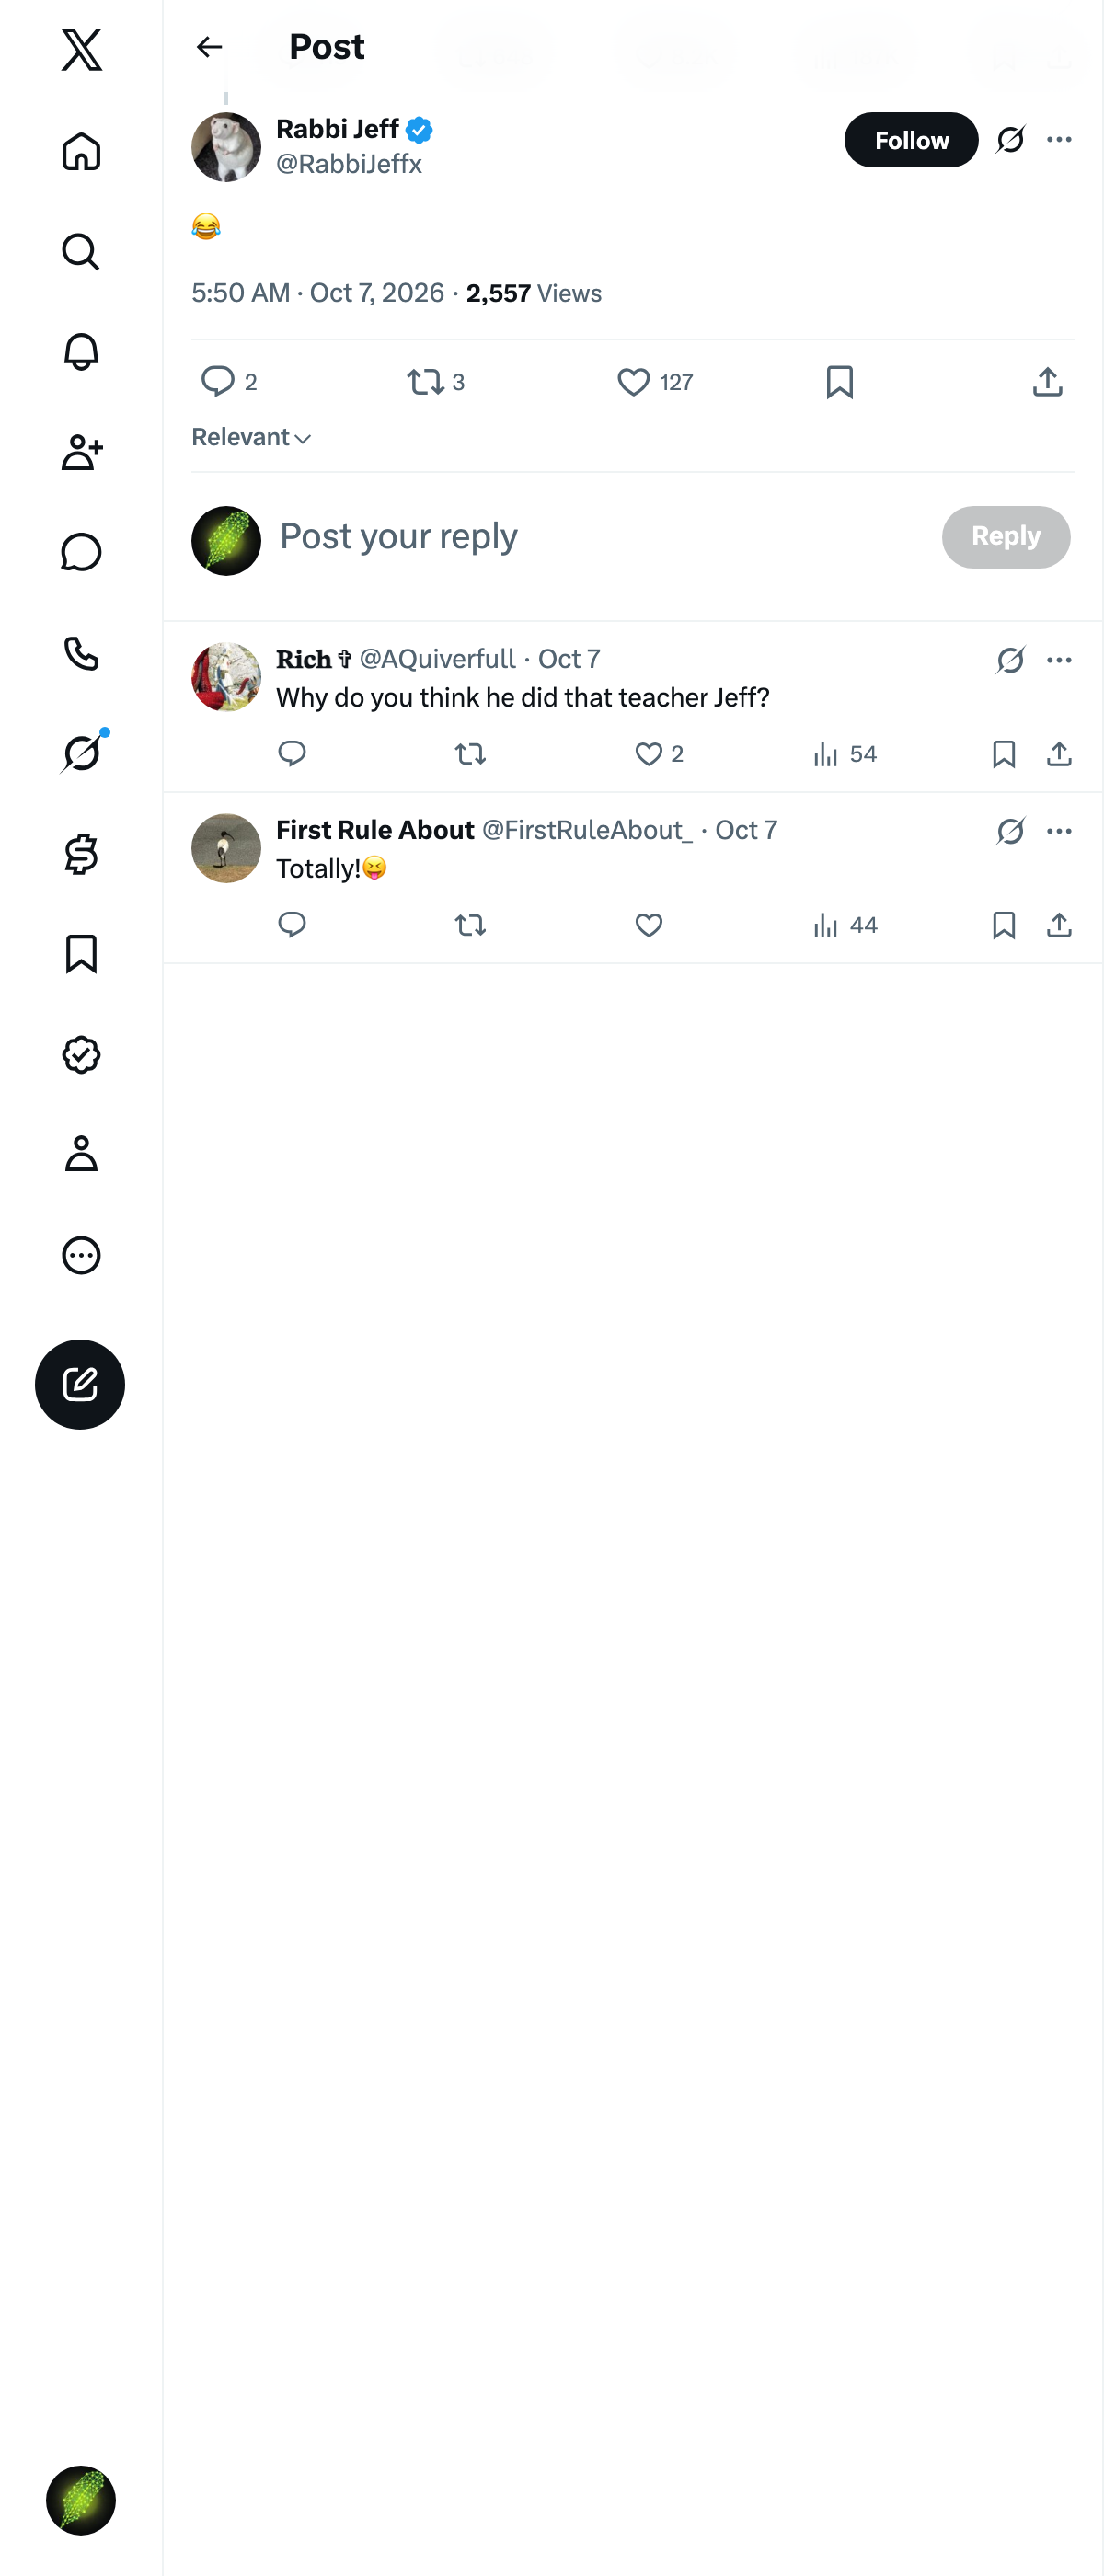The width and height of the screenshot is (1104, 2576).
Task: Open the Grok icon in sidebar
Action: coord(81,753)
